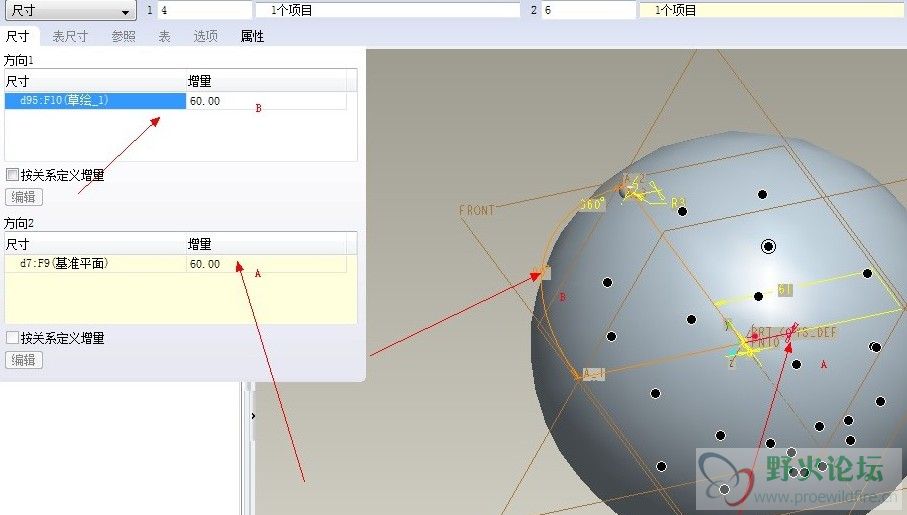Enable 按关系定义增量 under 方向2
Screen dimensions: 907x515
pos(12,337)
